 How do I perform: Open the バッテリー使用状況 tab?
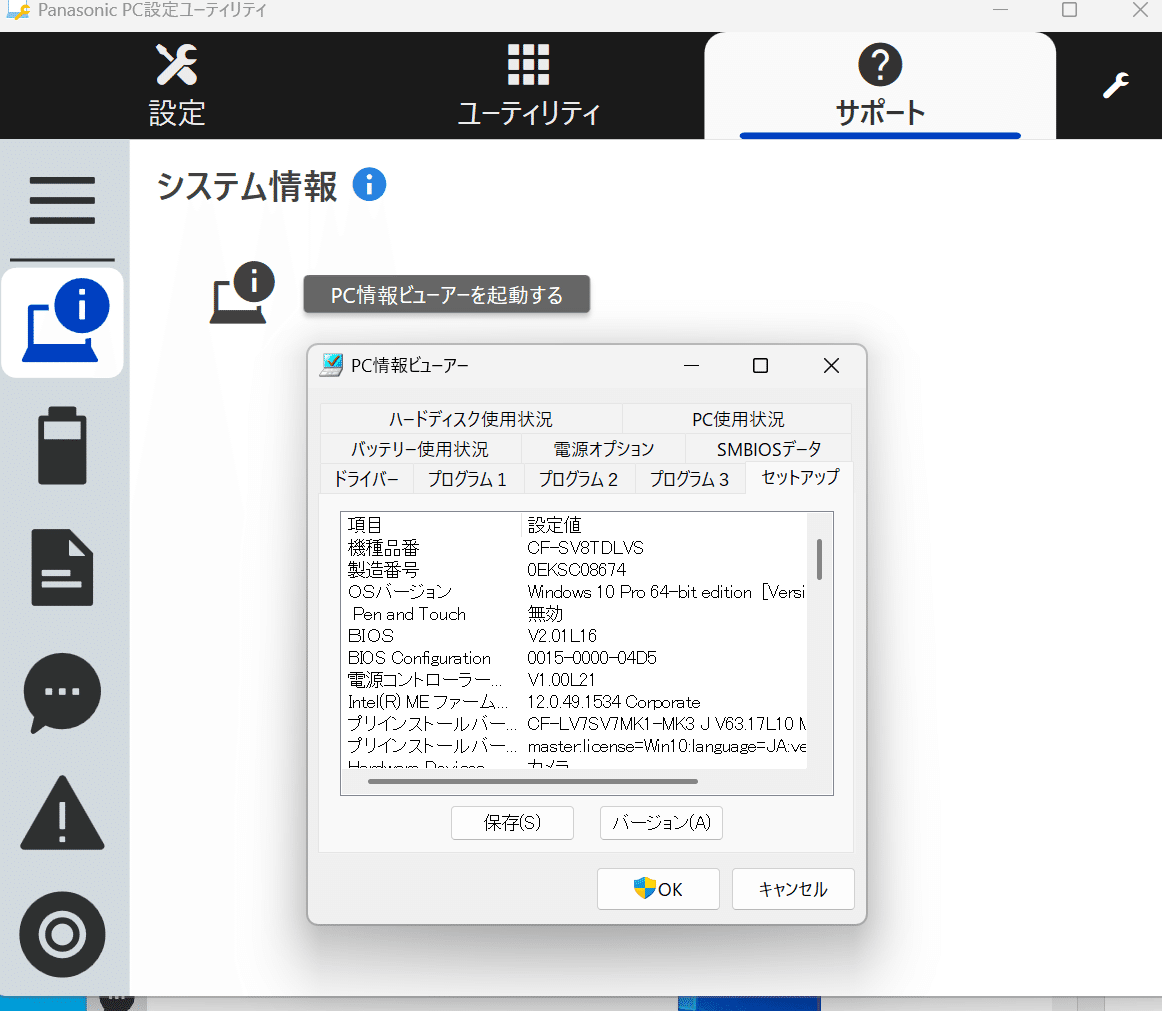pos(420,448)
